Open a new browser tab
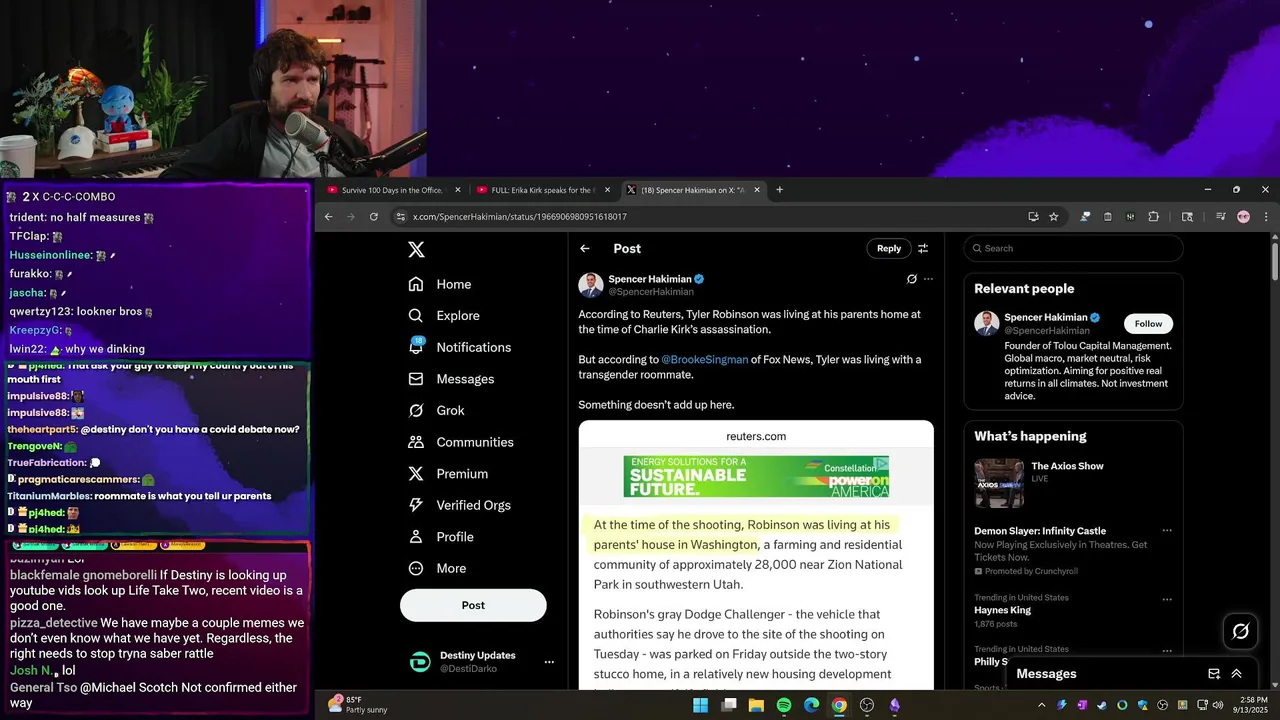Viewport: 1280px width, 720px height. (x=780, y=190)
